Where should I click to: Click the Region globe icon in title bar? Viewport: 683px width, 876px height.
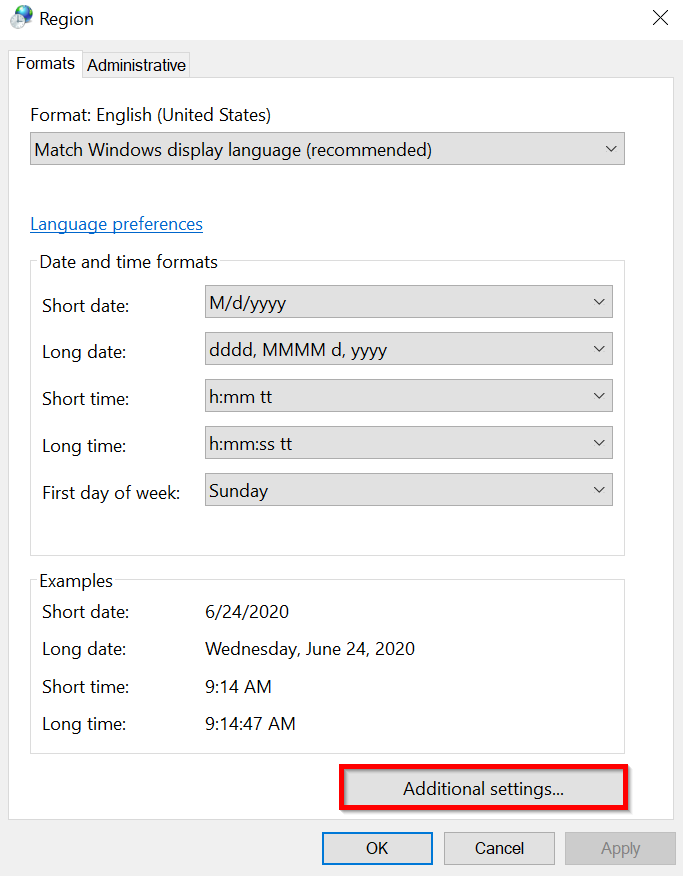point(21,17)
